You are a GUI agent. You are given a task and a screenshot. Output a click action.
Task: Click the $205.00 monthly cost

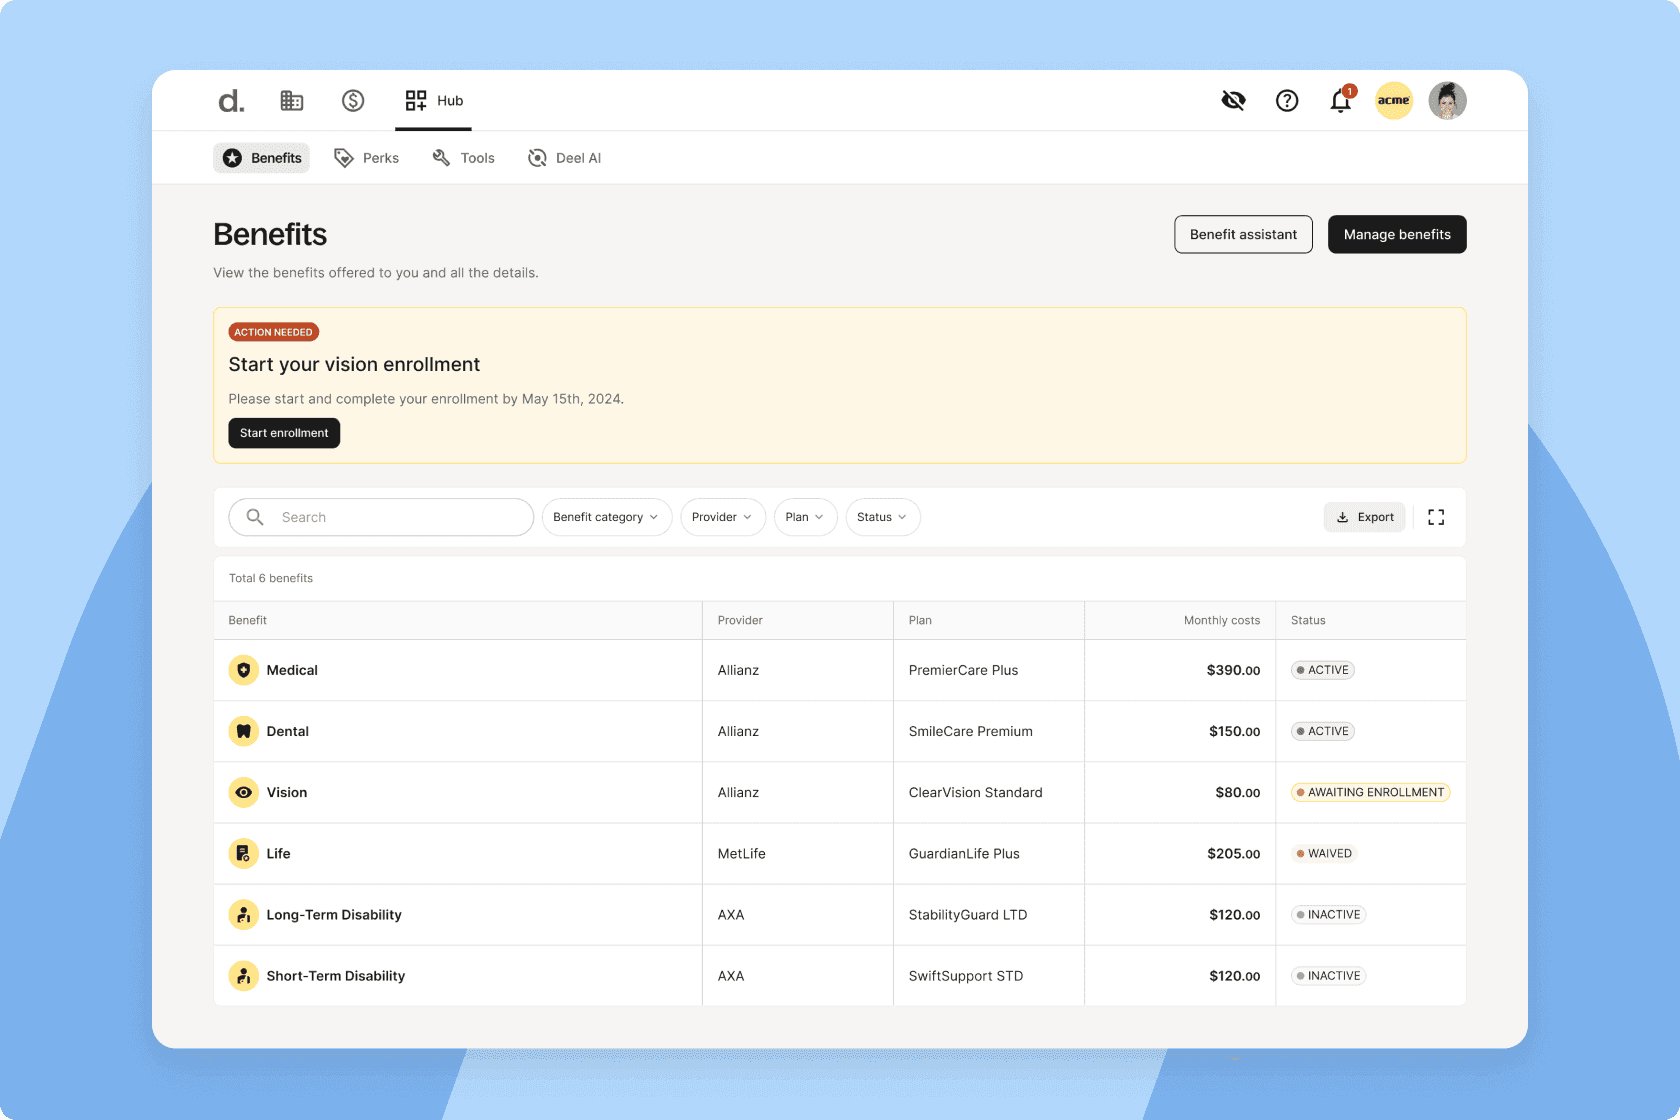[x=1233, y=853]
